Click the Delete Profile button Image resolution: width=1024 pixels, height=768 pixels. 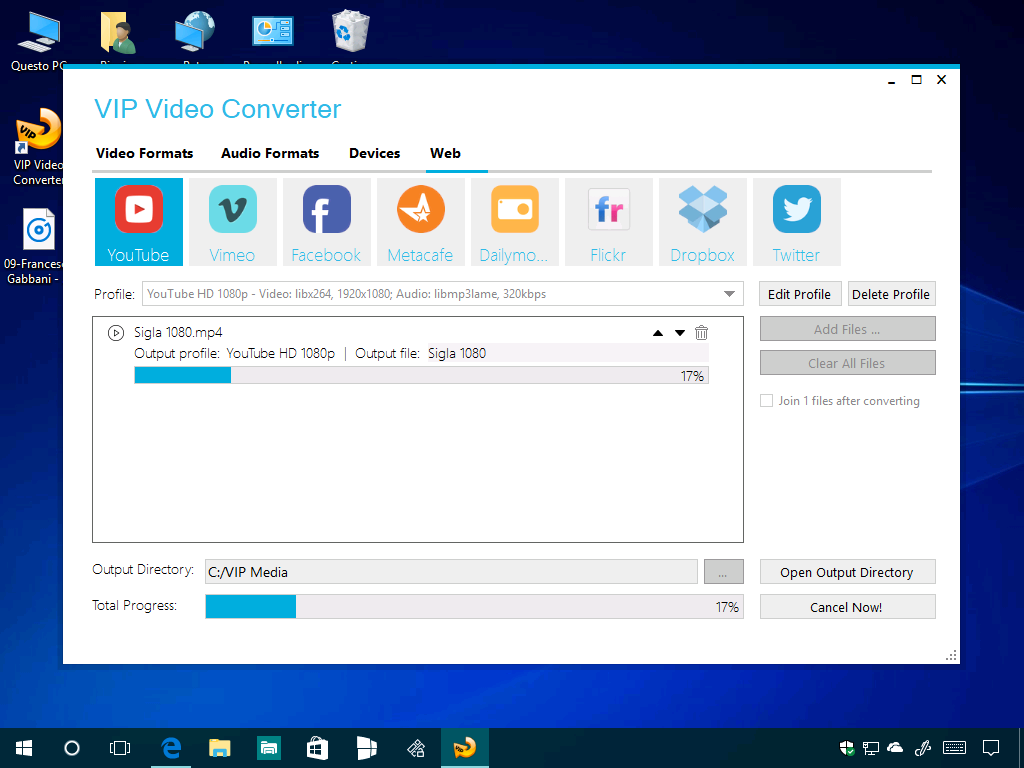click(x=891, y=294)
